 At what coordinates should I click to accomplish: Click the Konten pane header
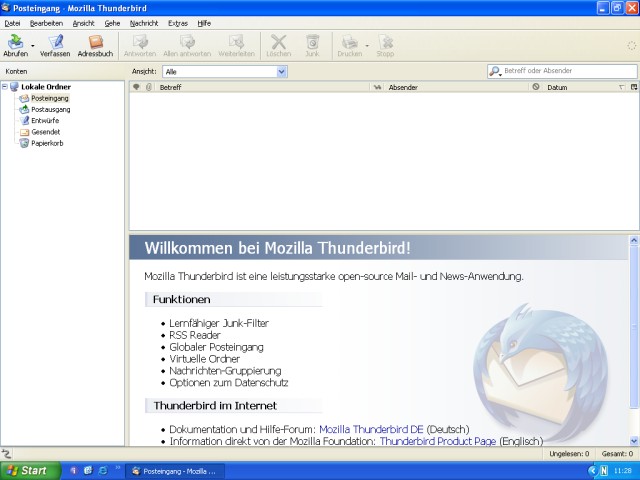point(16,71)
